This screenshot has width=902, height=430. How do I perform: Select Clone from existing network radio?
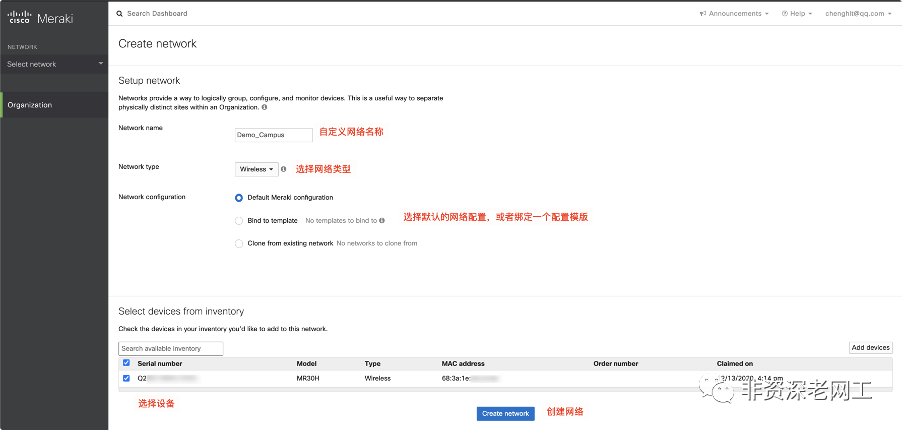point(239,243)
